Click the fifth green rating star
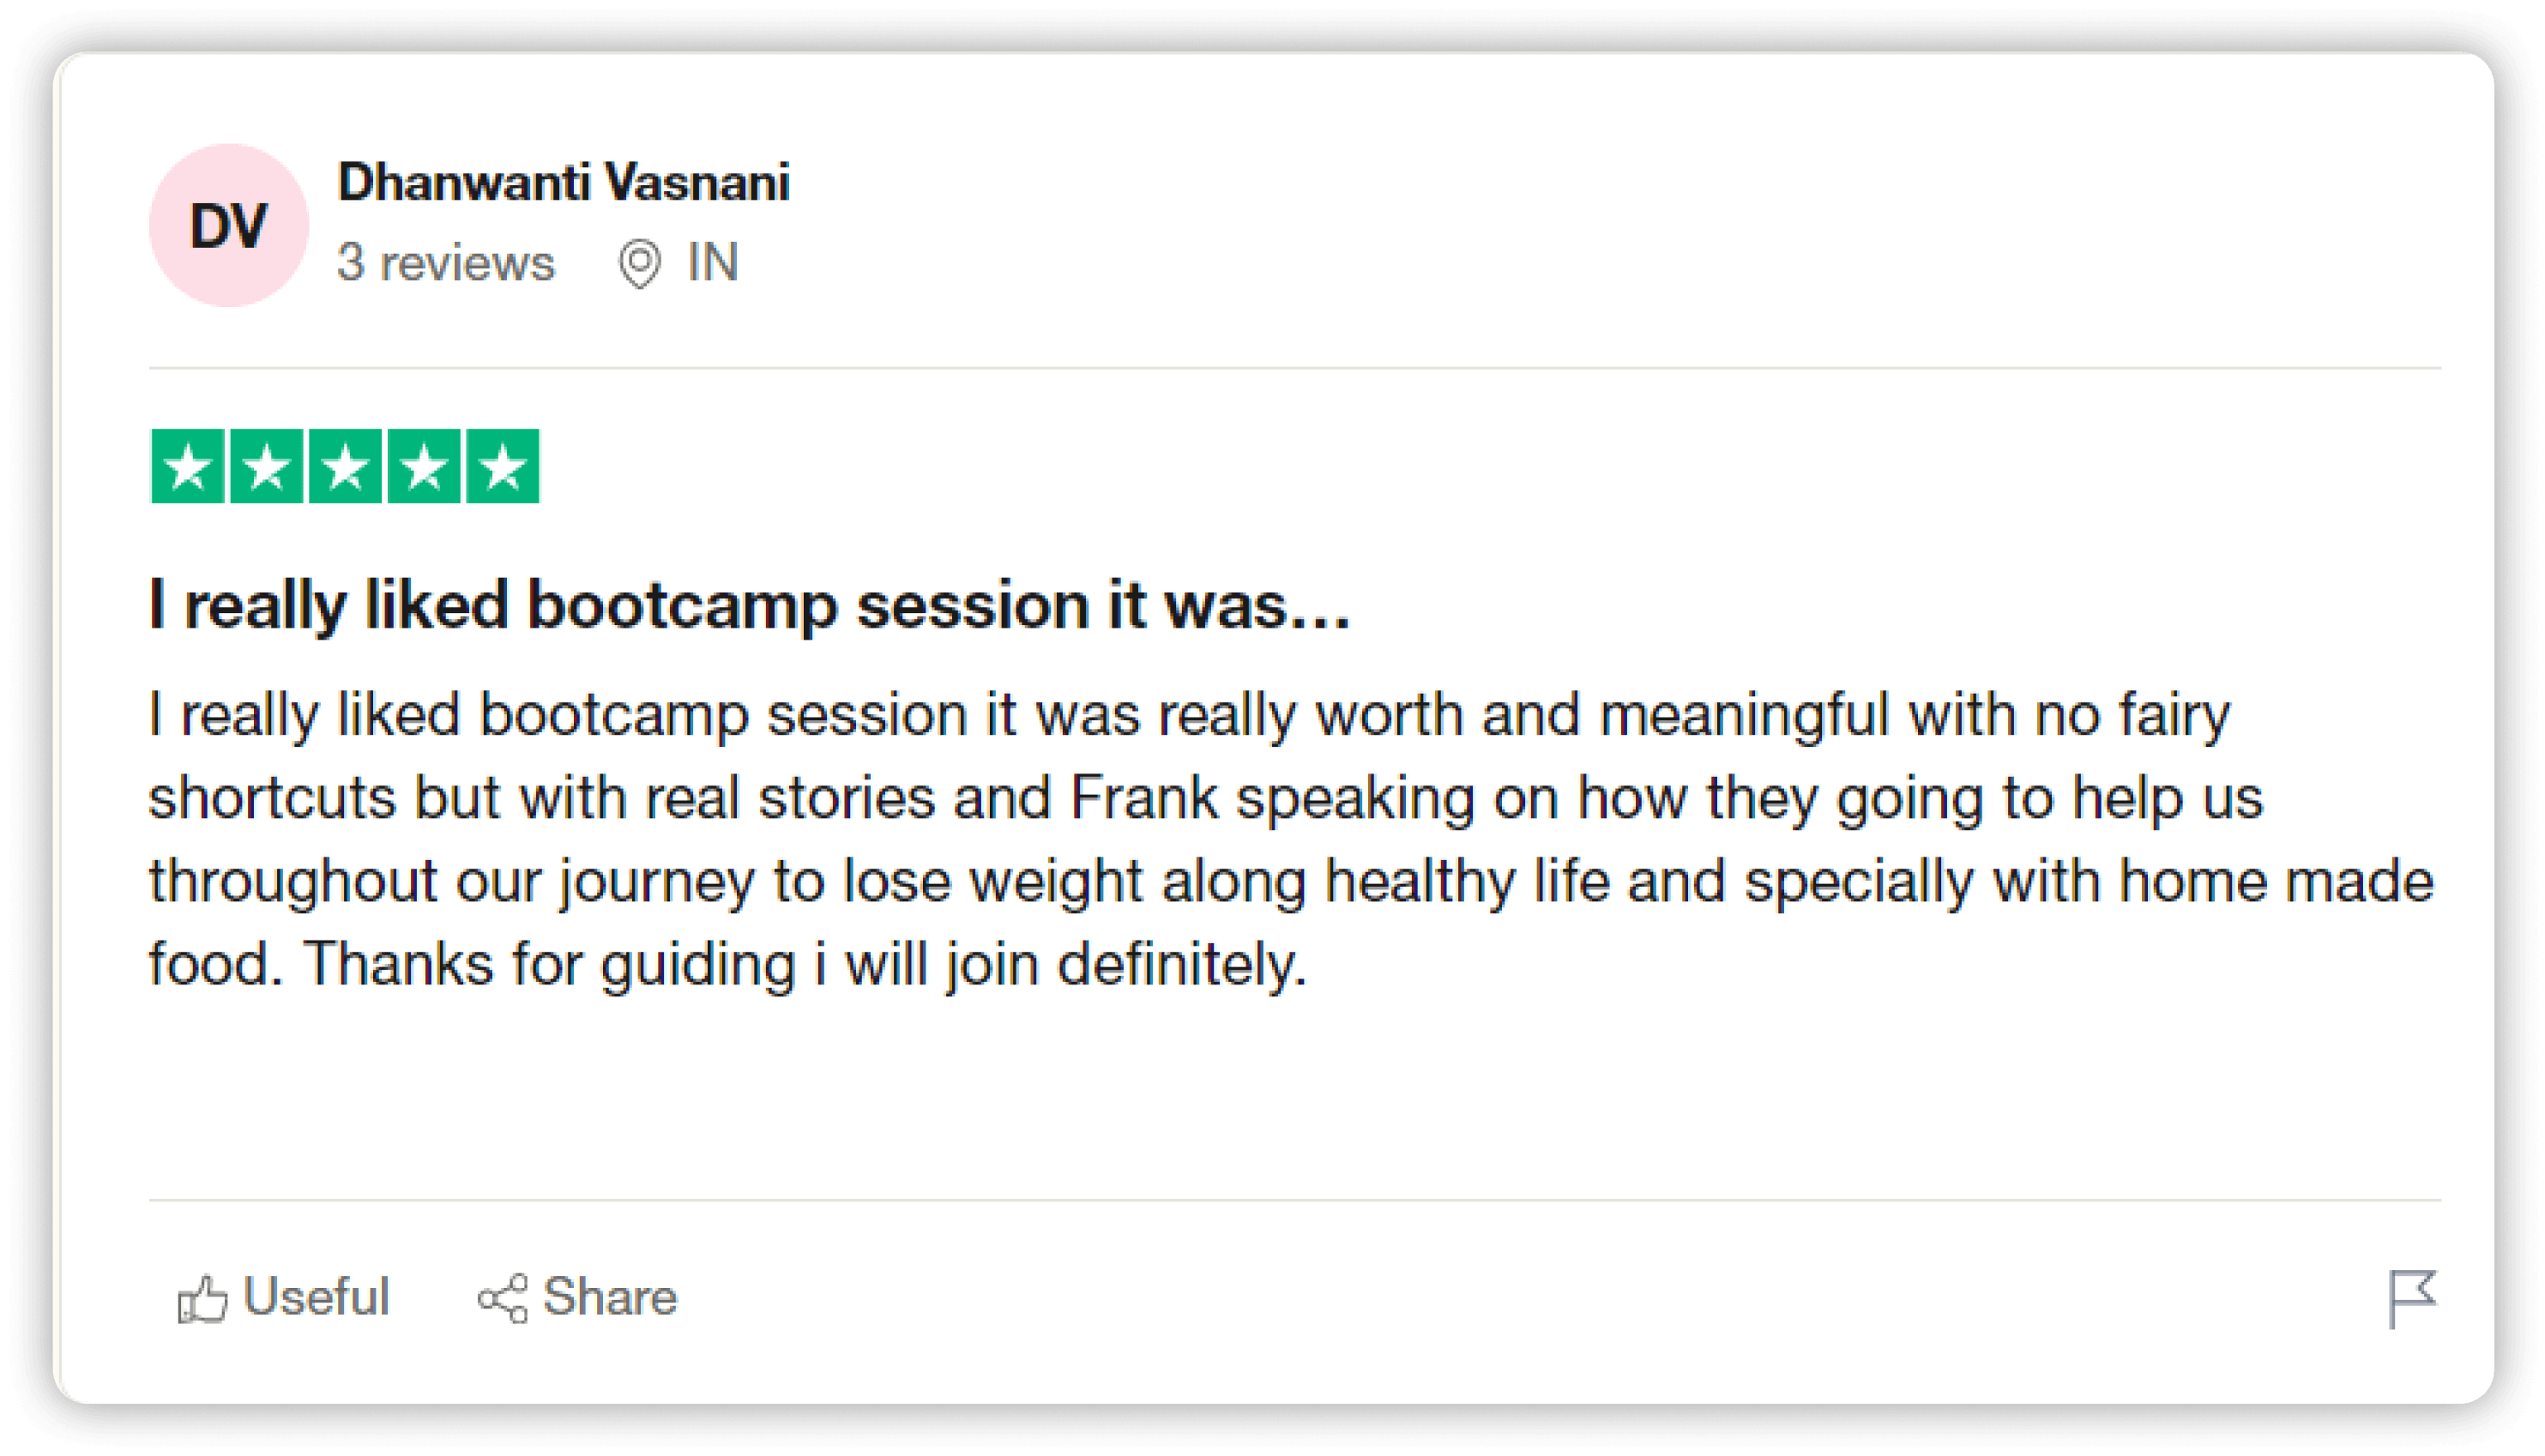Screen dimensions: 2545x1456 (x=503, y=467)
